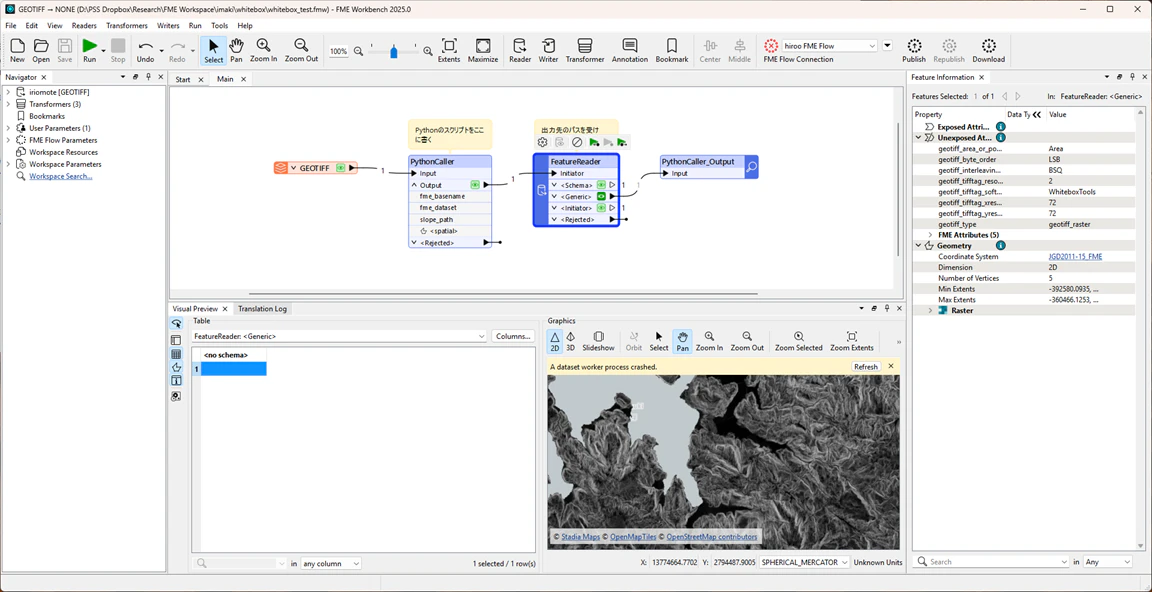Click Zoom Selected in Graphics toolbar

coord(798,340)
